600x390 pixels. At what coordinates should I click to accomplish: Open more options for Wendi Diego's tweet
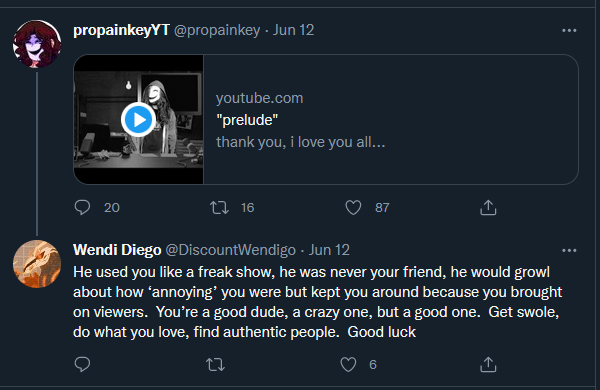click(569, 250)
